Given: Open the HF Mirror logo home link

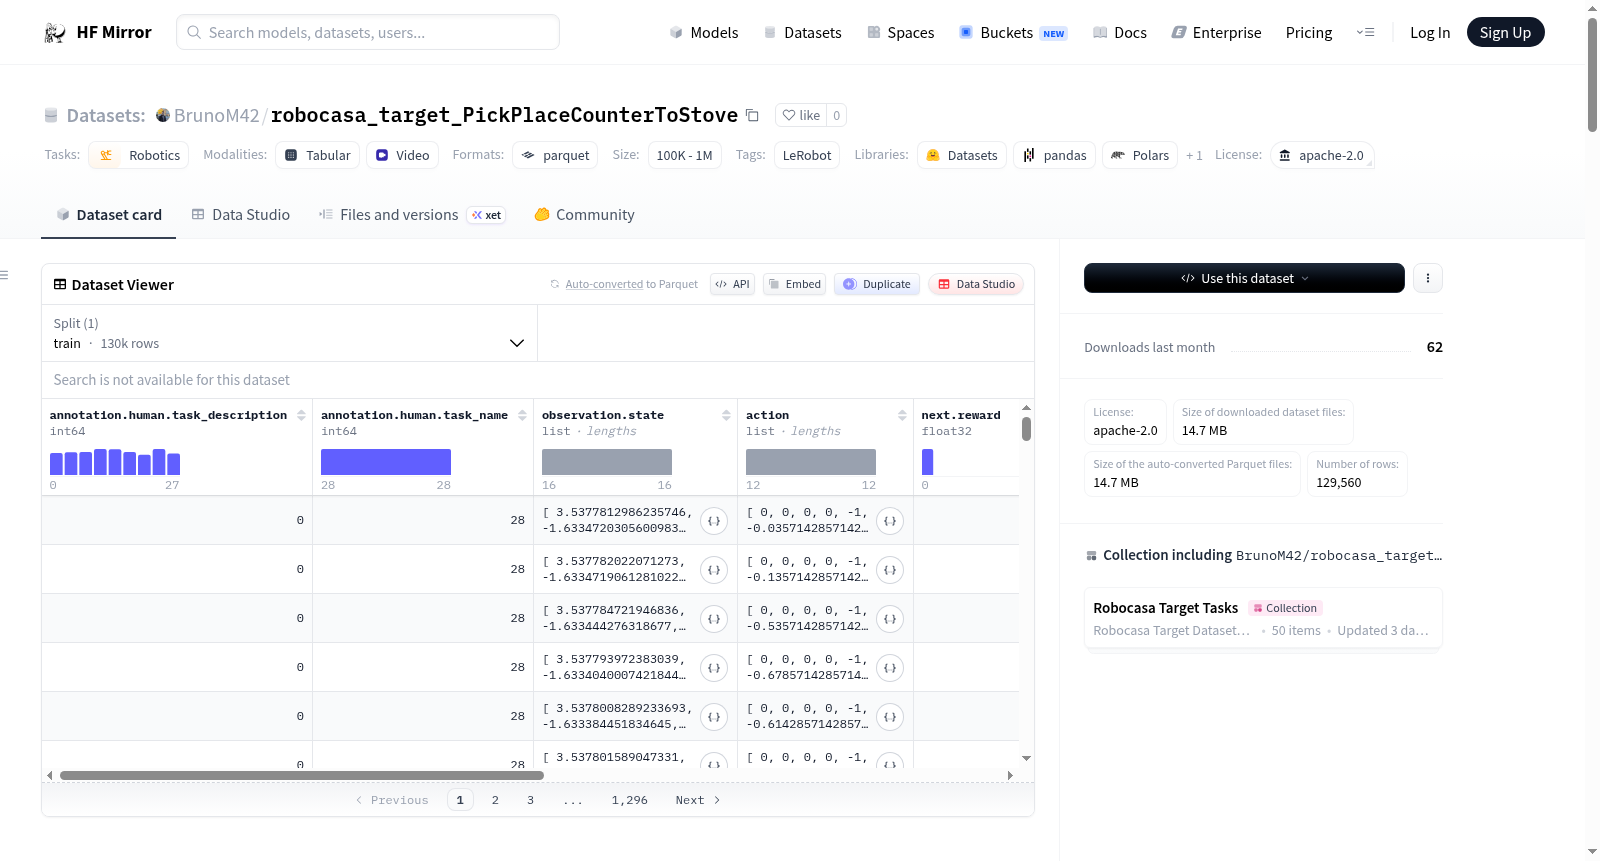Looking at the screenshot, I should pyautogui.click(x=98, y=32).
